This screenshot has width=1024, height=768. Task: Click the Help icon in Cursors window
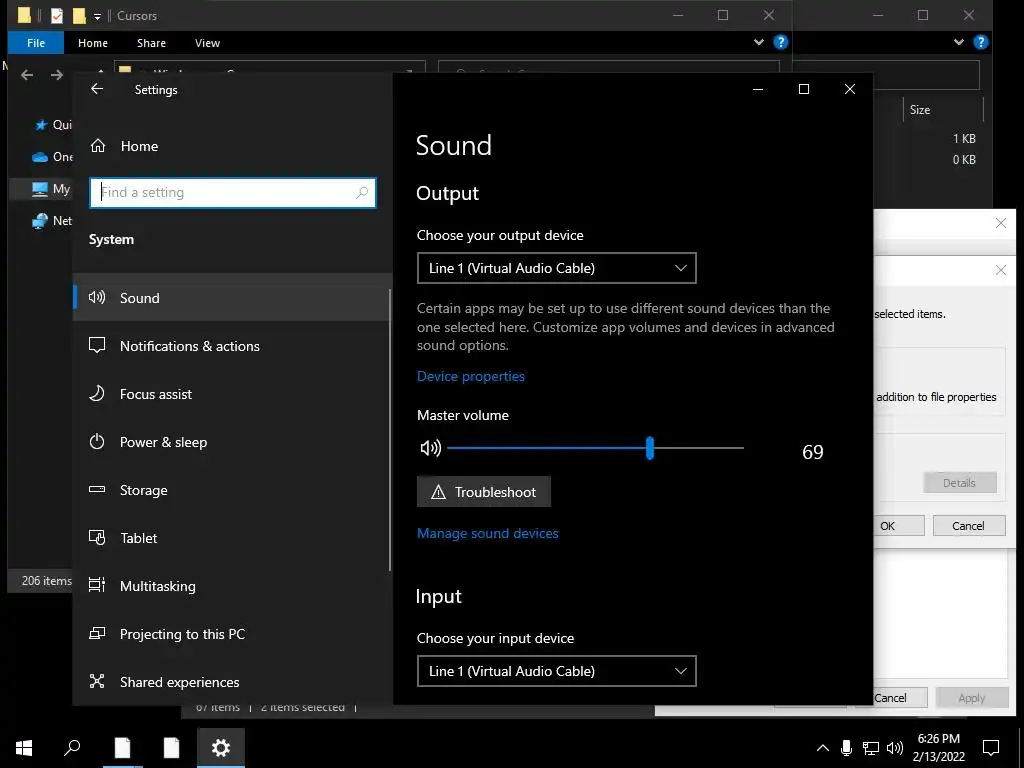(780, 42)
